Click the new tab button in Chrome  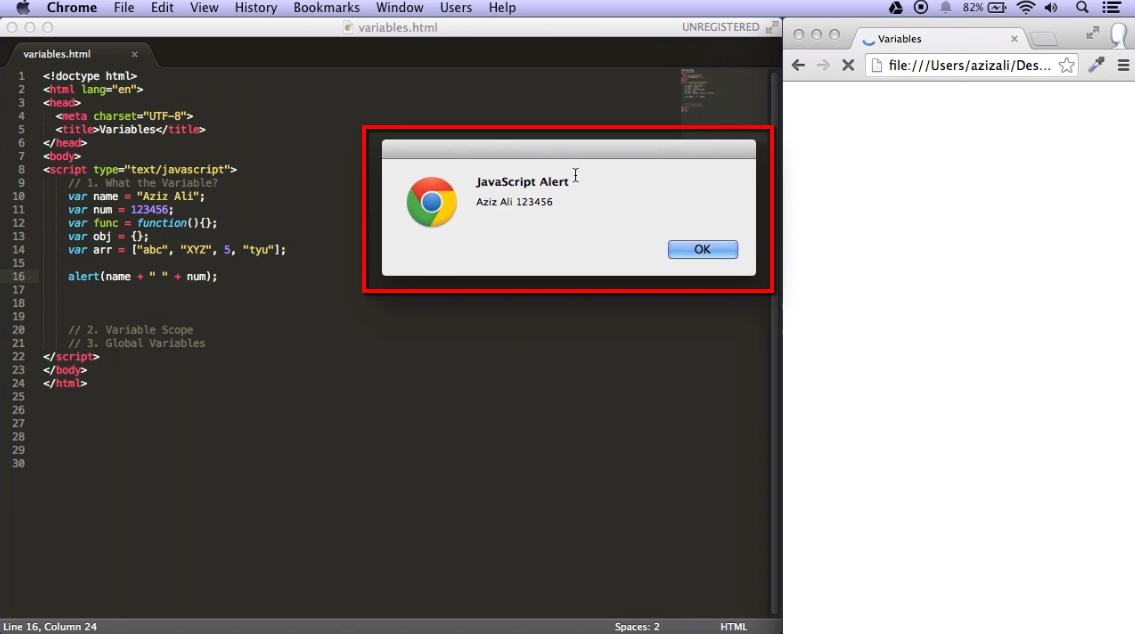[1043, 39]
